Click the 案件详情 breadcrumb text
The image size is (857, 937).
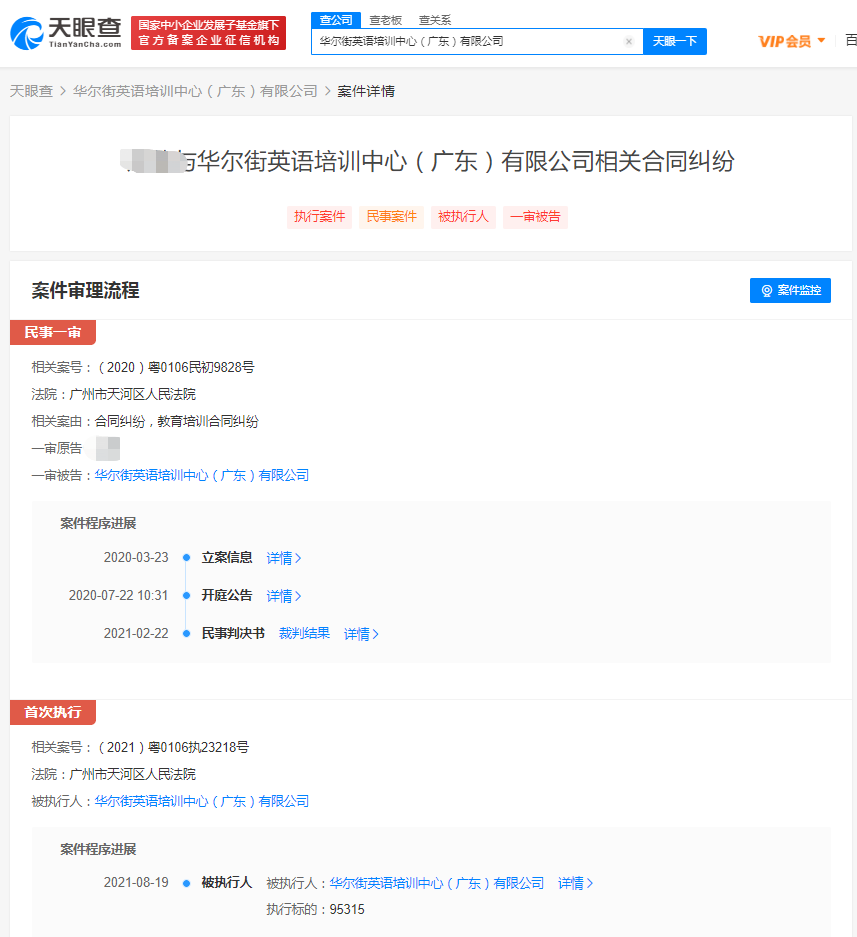(366, 91)
